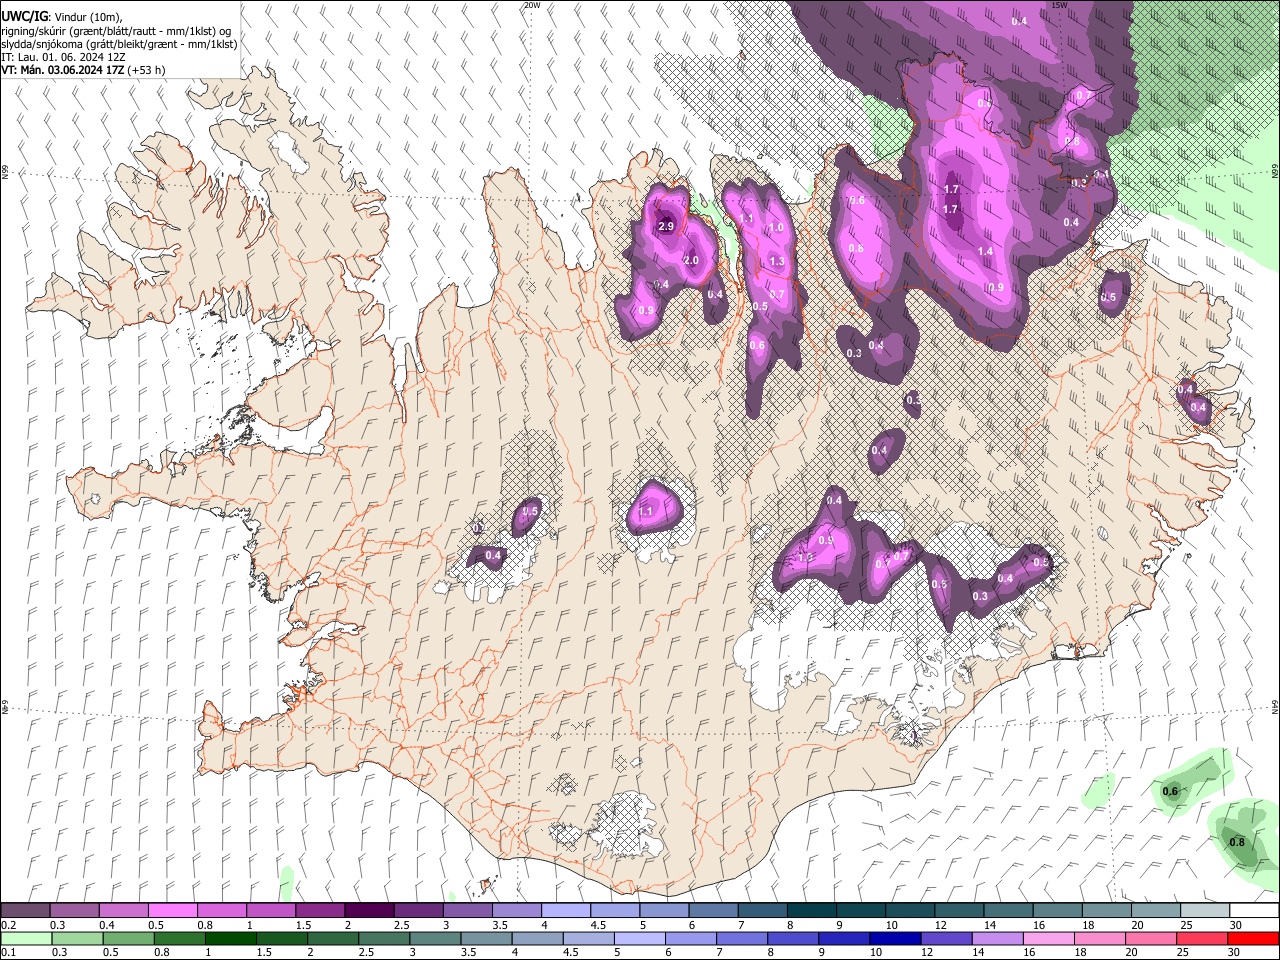Click the 'VT: Mán. 03.06.2024 17Z (+53 h)' line

coord(84,71)
